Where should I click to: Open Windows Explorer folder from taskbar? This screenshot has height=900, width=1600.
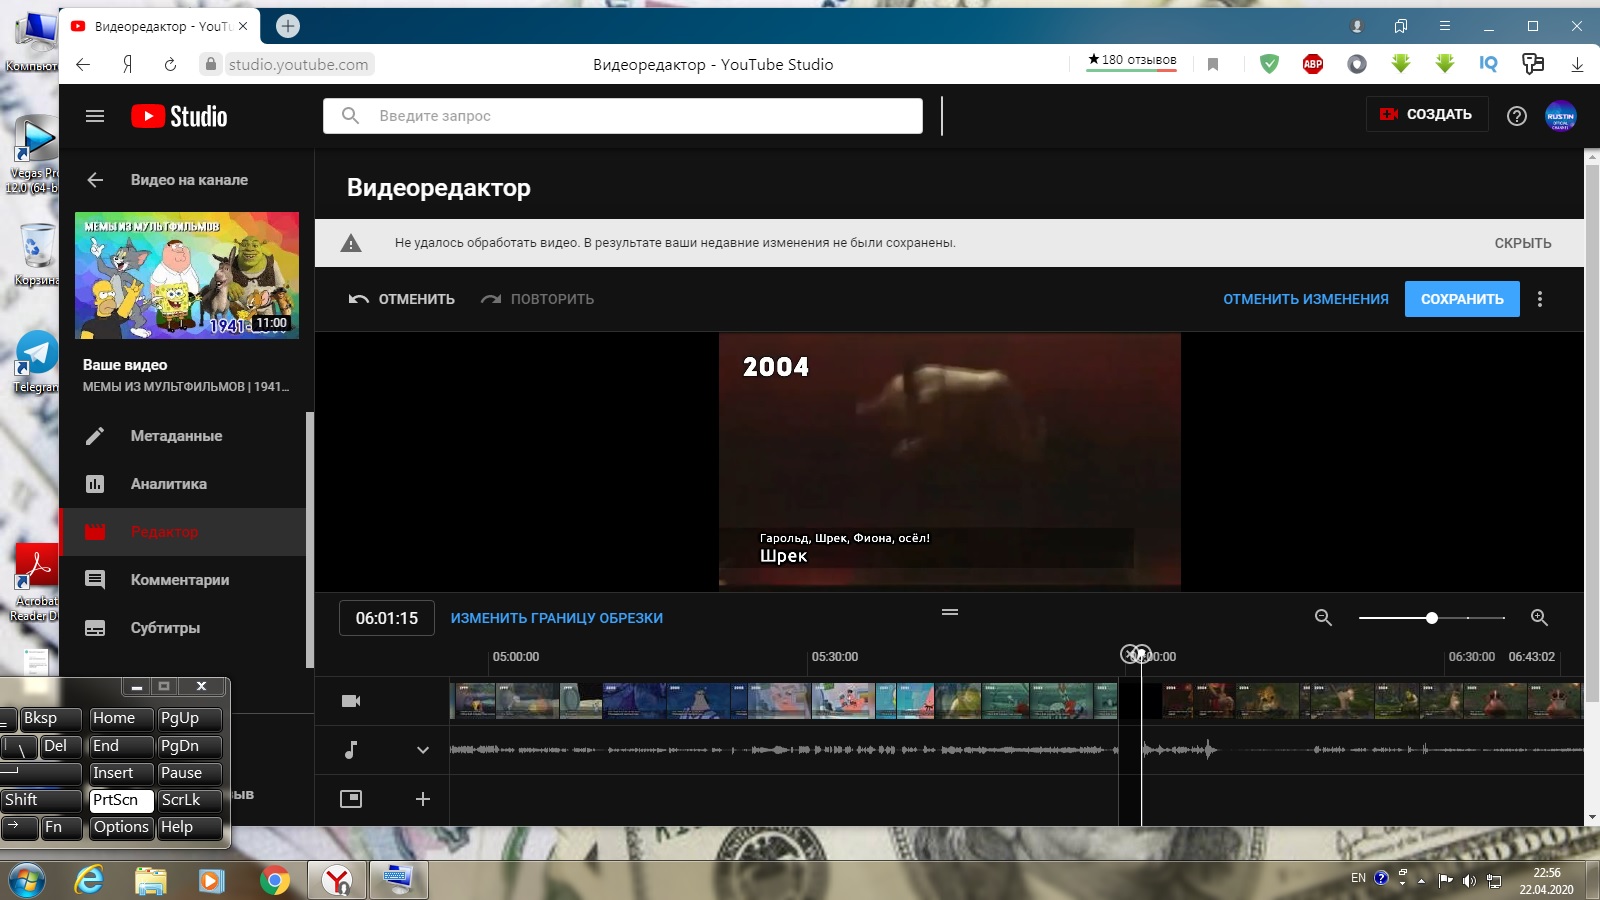click(x=151, y=881)
